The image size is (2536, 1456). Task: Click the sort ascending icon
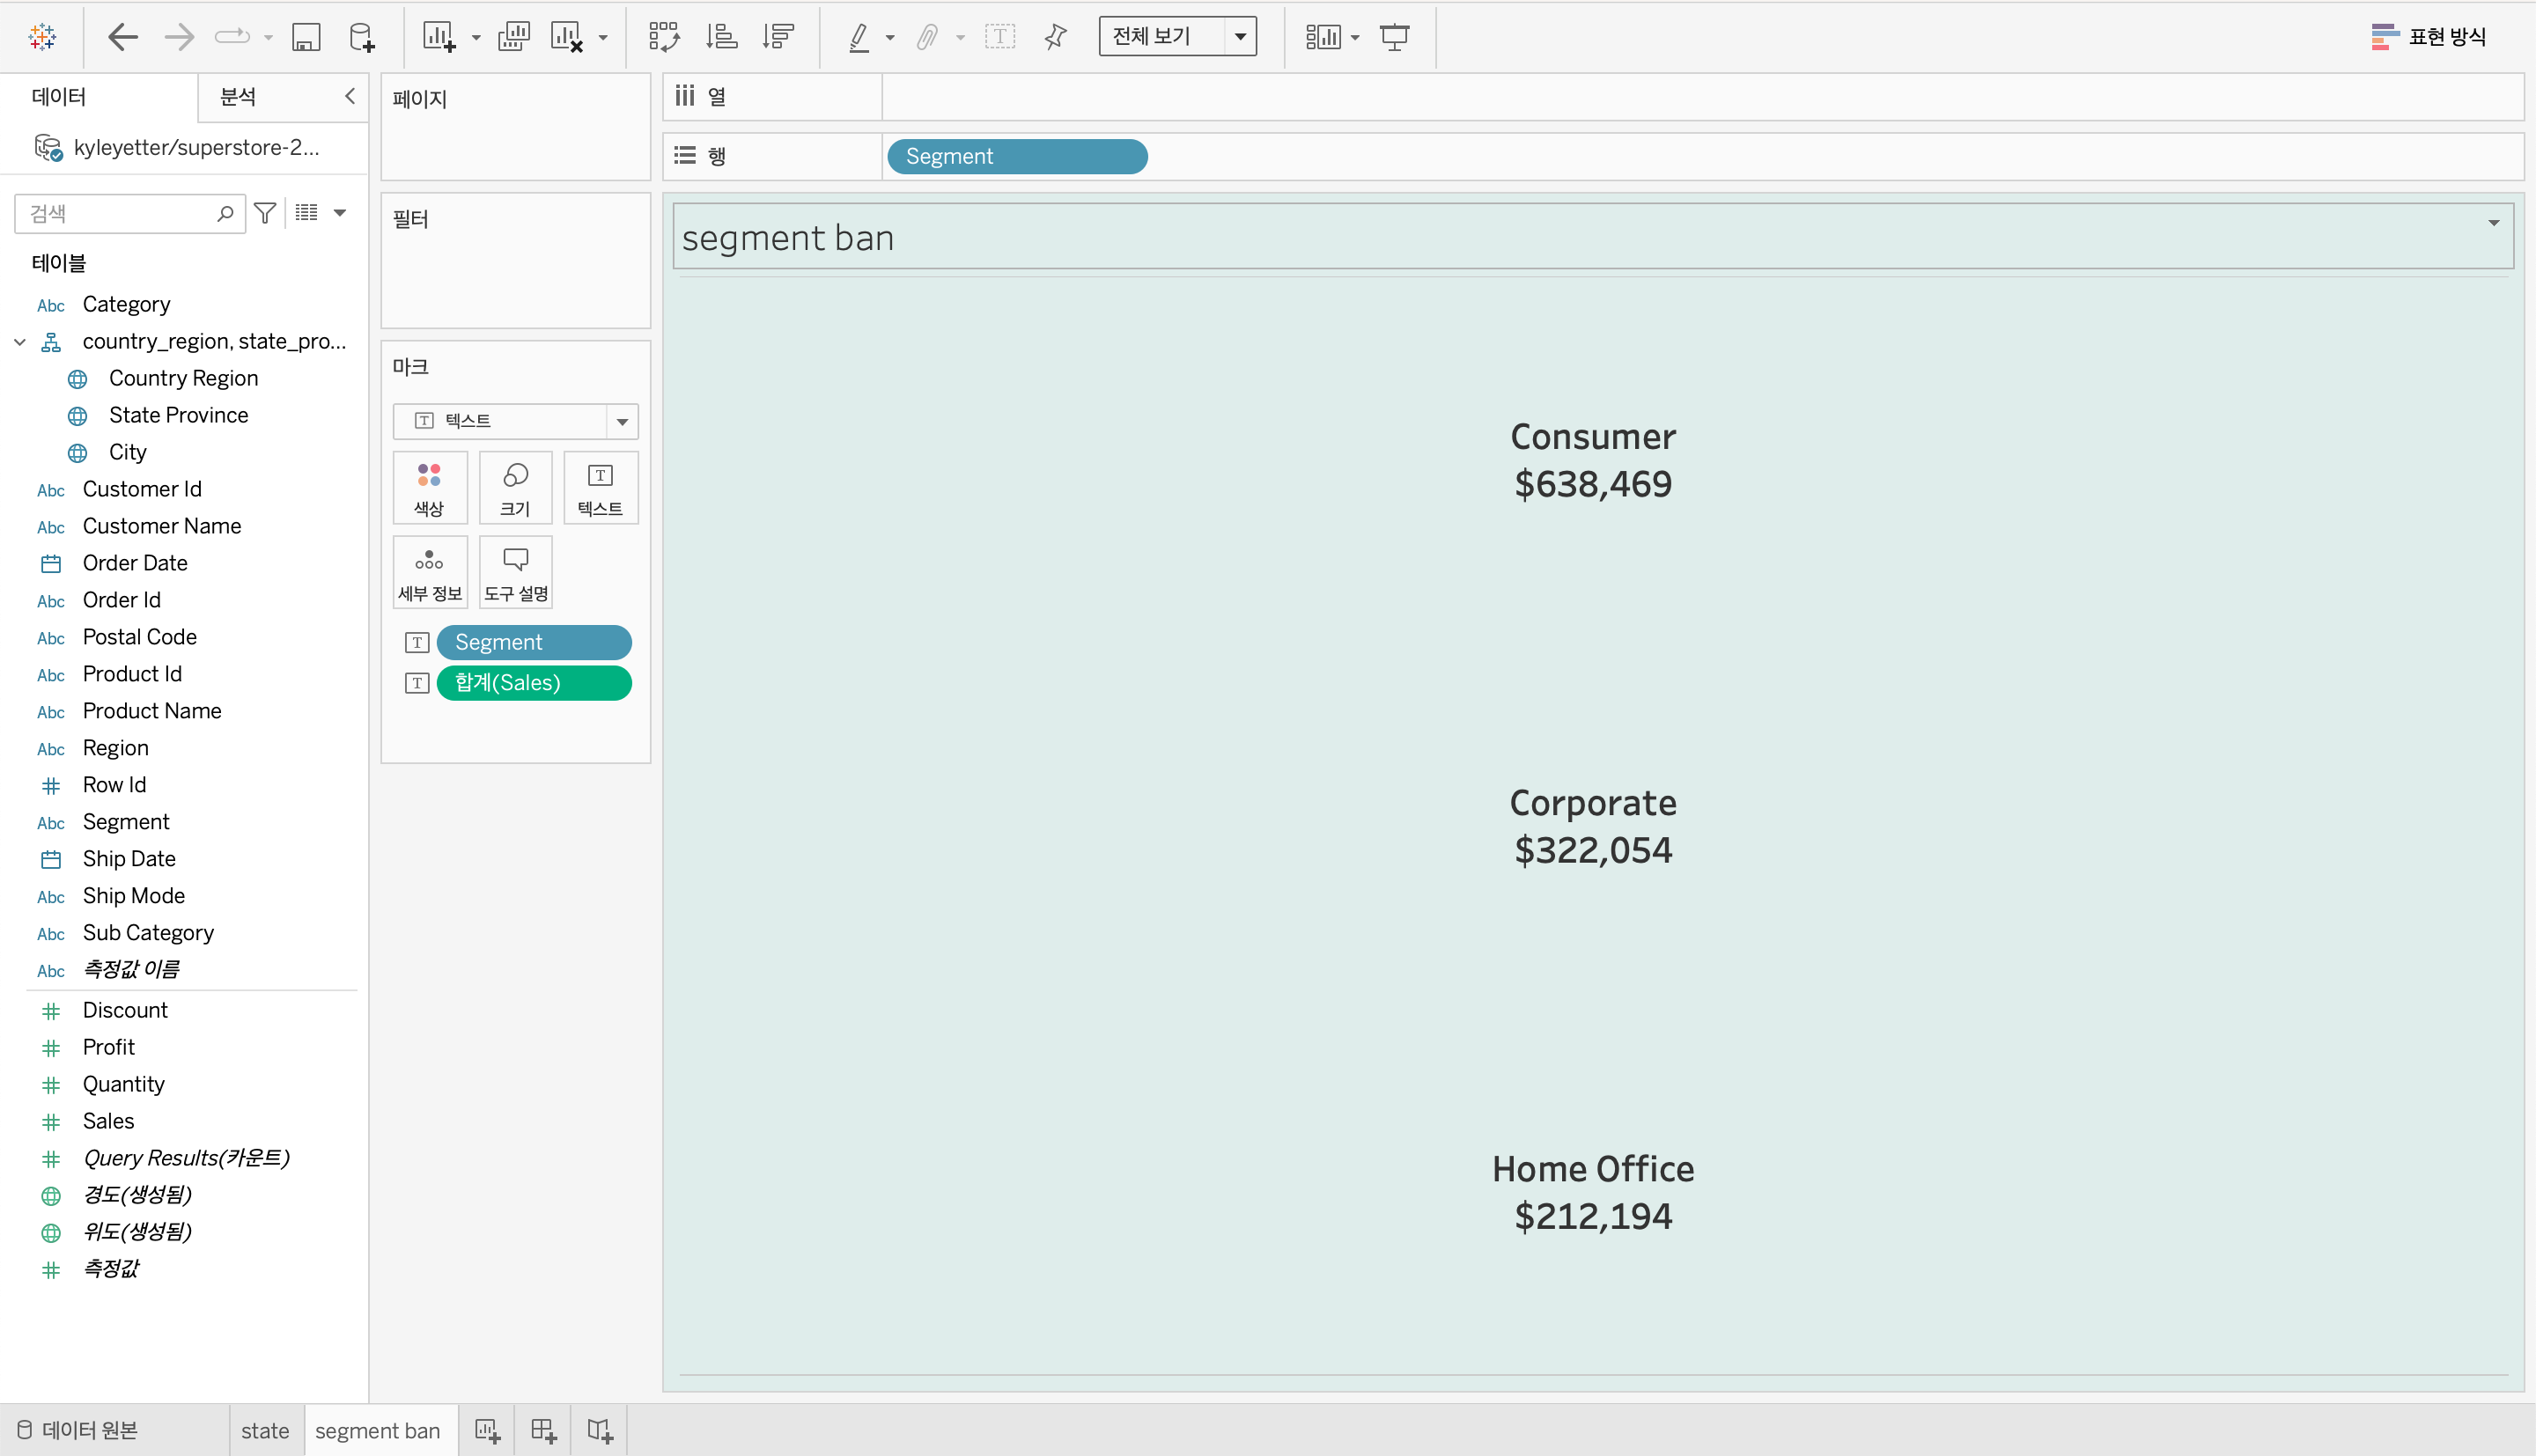click(x=721, y=37)
